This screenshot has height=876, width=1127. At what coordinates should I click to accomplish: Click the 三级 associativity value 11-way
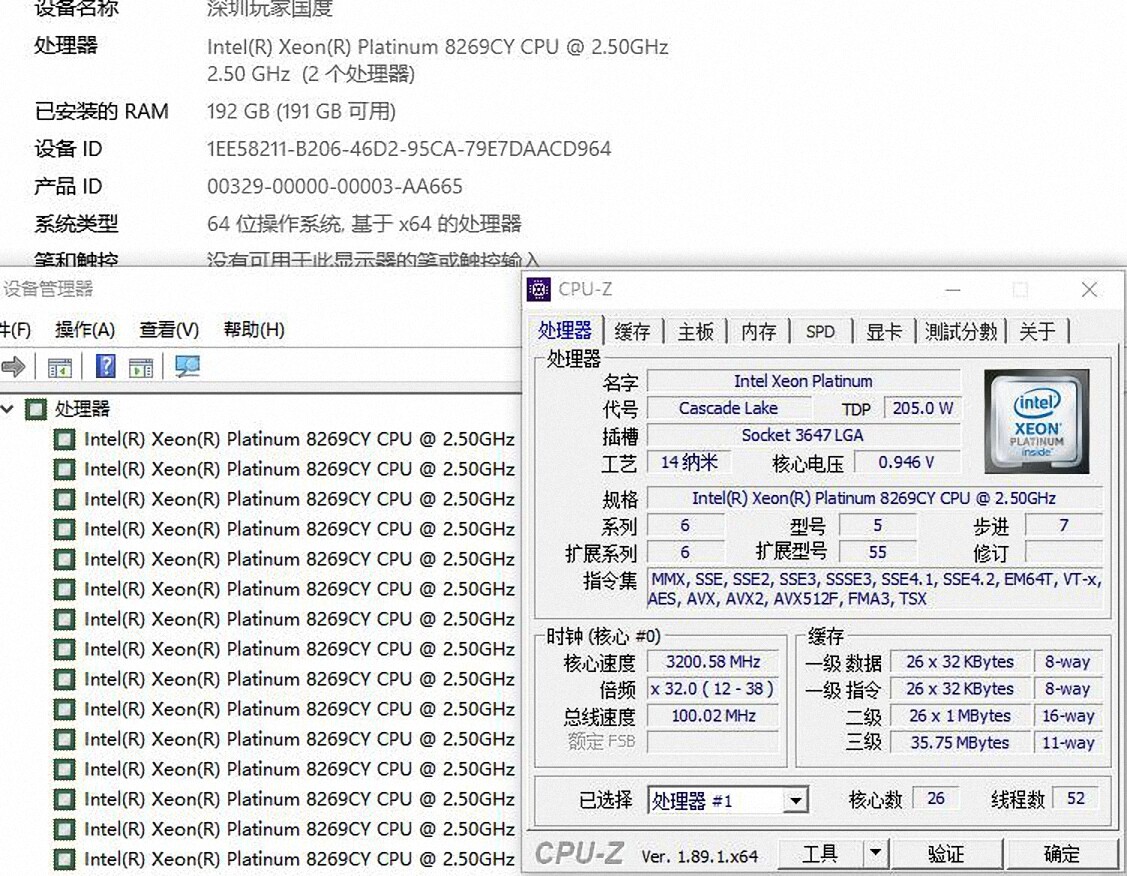click(x=1068, y=742)
